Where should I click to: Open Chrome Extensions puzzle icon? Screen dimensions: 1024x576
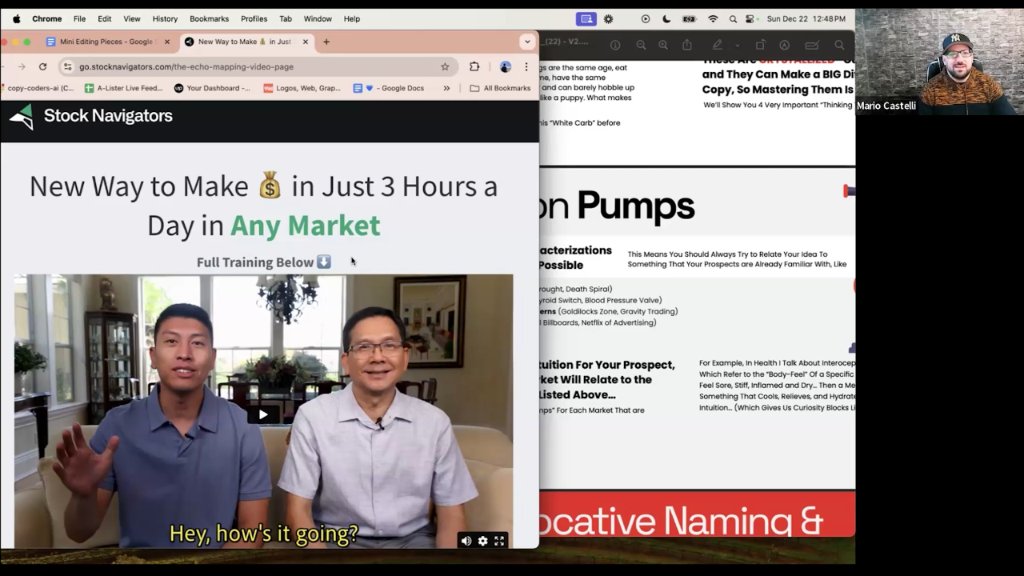pyautogui.click(x=474, y=67)
